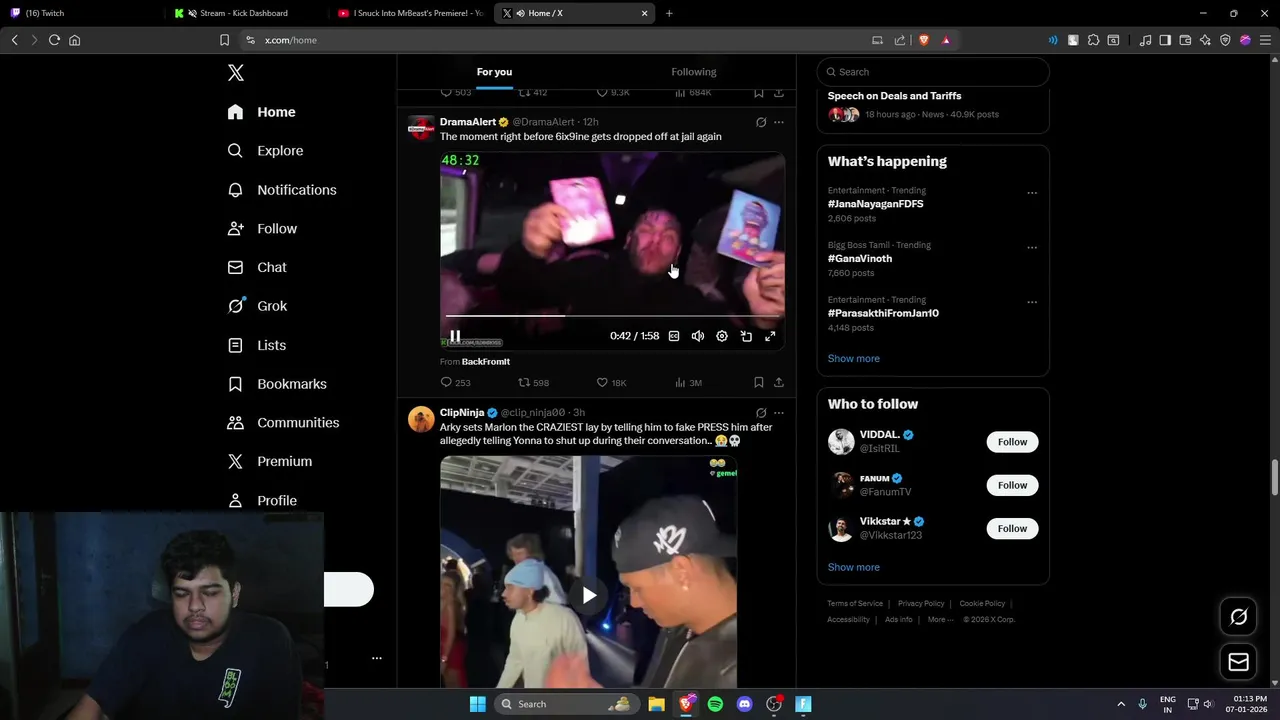Switch to the Twitch browser tab
The width and height of the screenshot is (1280, 720).
click(82, 13)
